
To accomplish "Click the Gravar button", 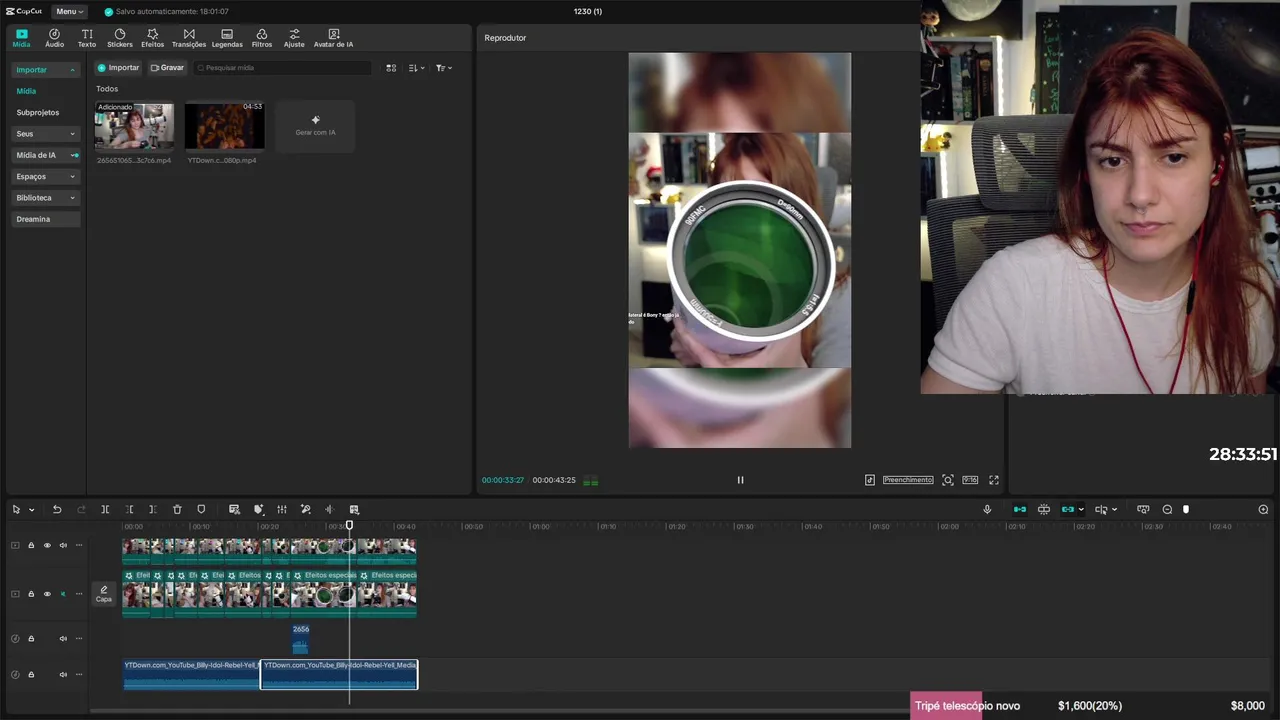I will (167, 68).
